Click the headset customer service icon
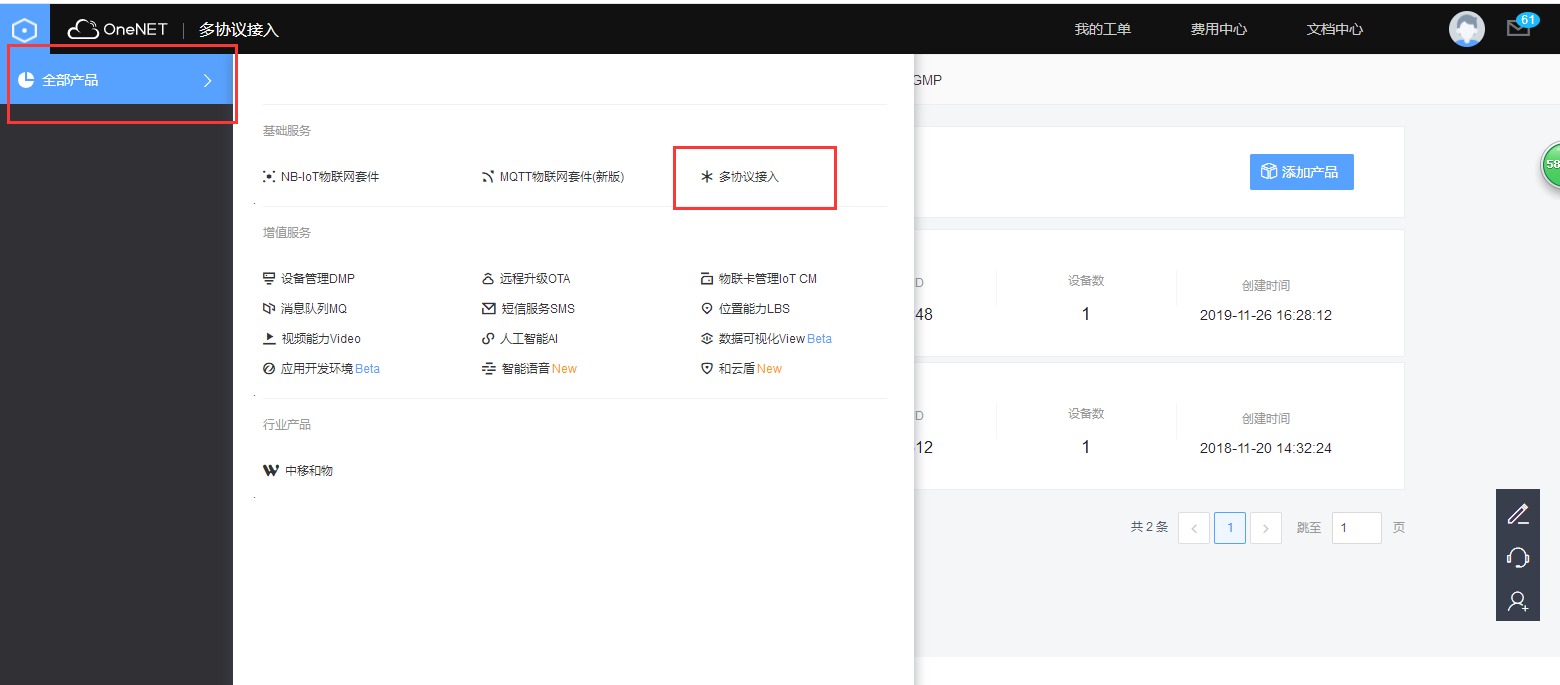The height and width of the screenshot is (685, 1560). (1518, 557)
